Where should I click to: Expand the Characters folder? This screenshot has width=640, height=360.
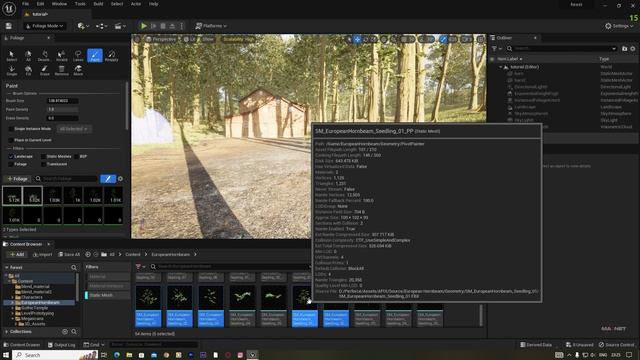coord(13,297)
